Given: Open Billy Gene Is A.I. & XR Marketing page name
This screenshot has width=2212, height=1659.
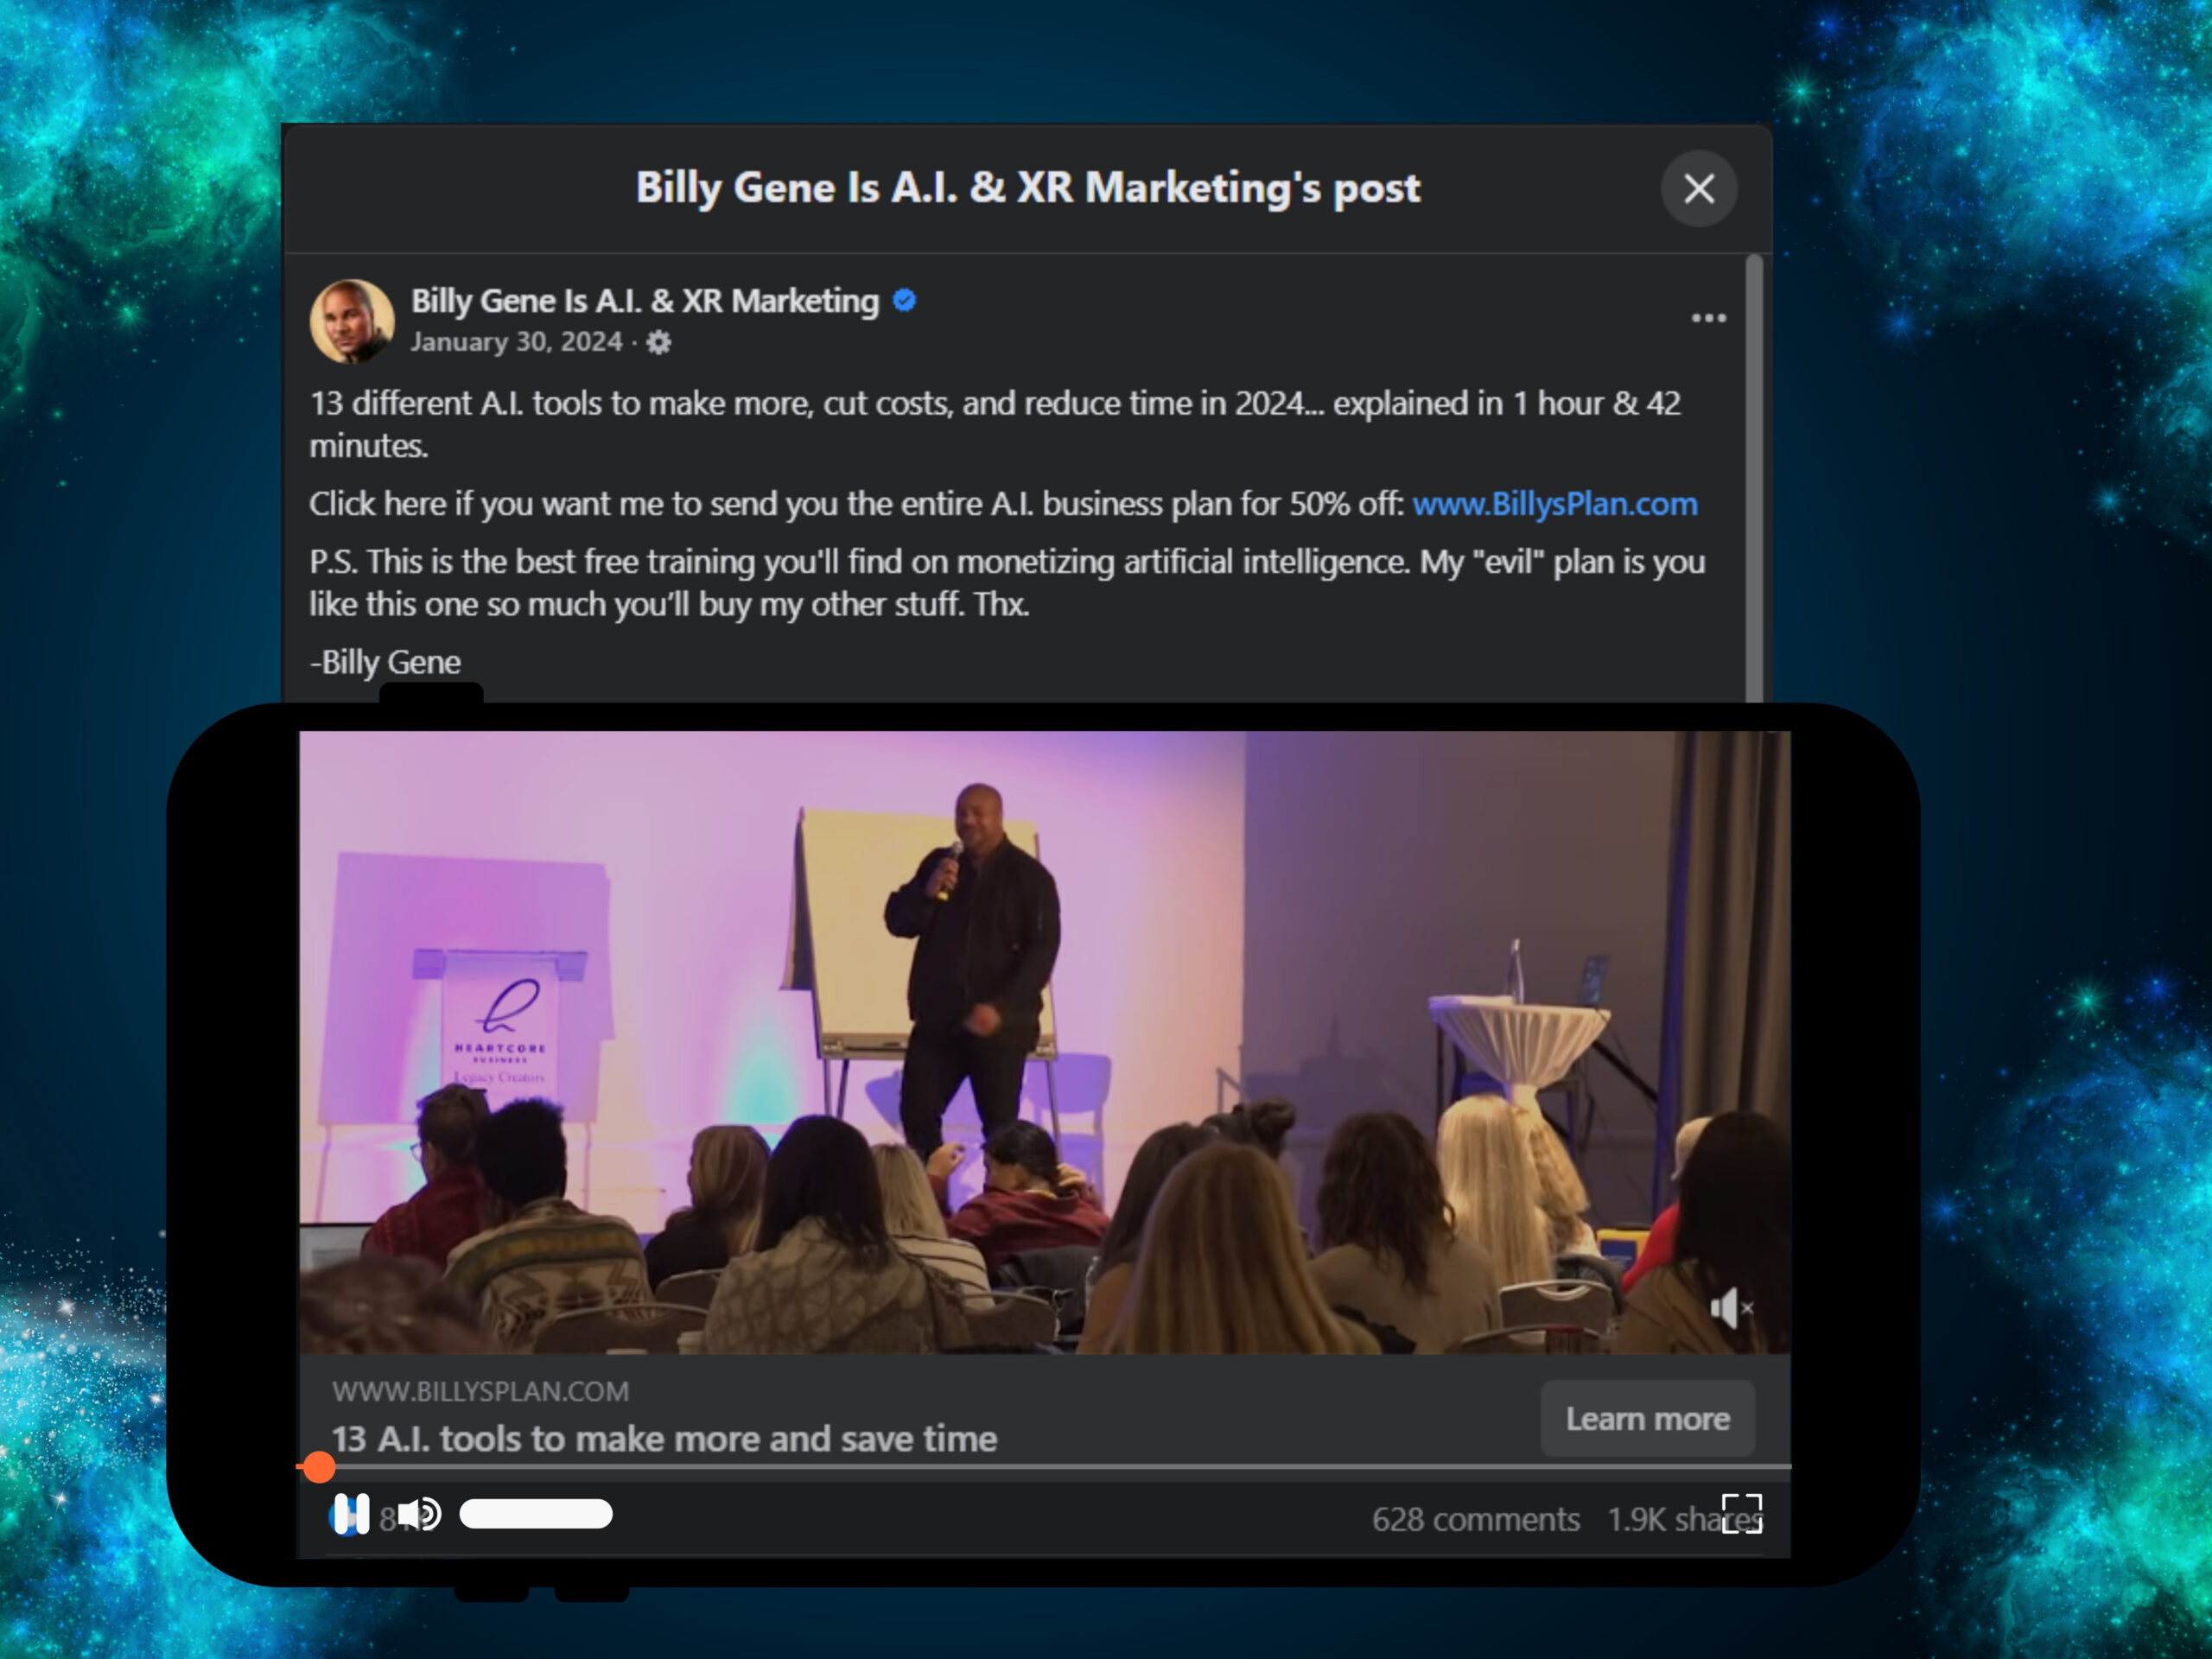Looking at the screenshot, I should (x=645, y=300).
